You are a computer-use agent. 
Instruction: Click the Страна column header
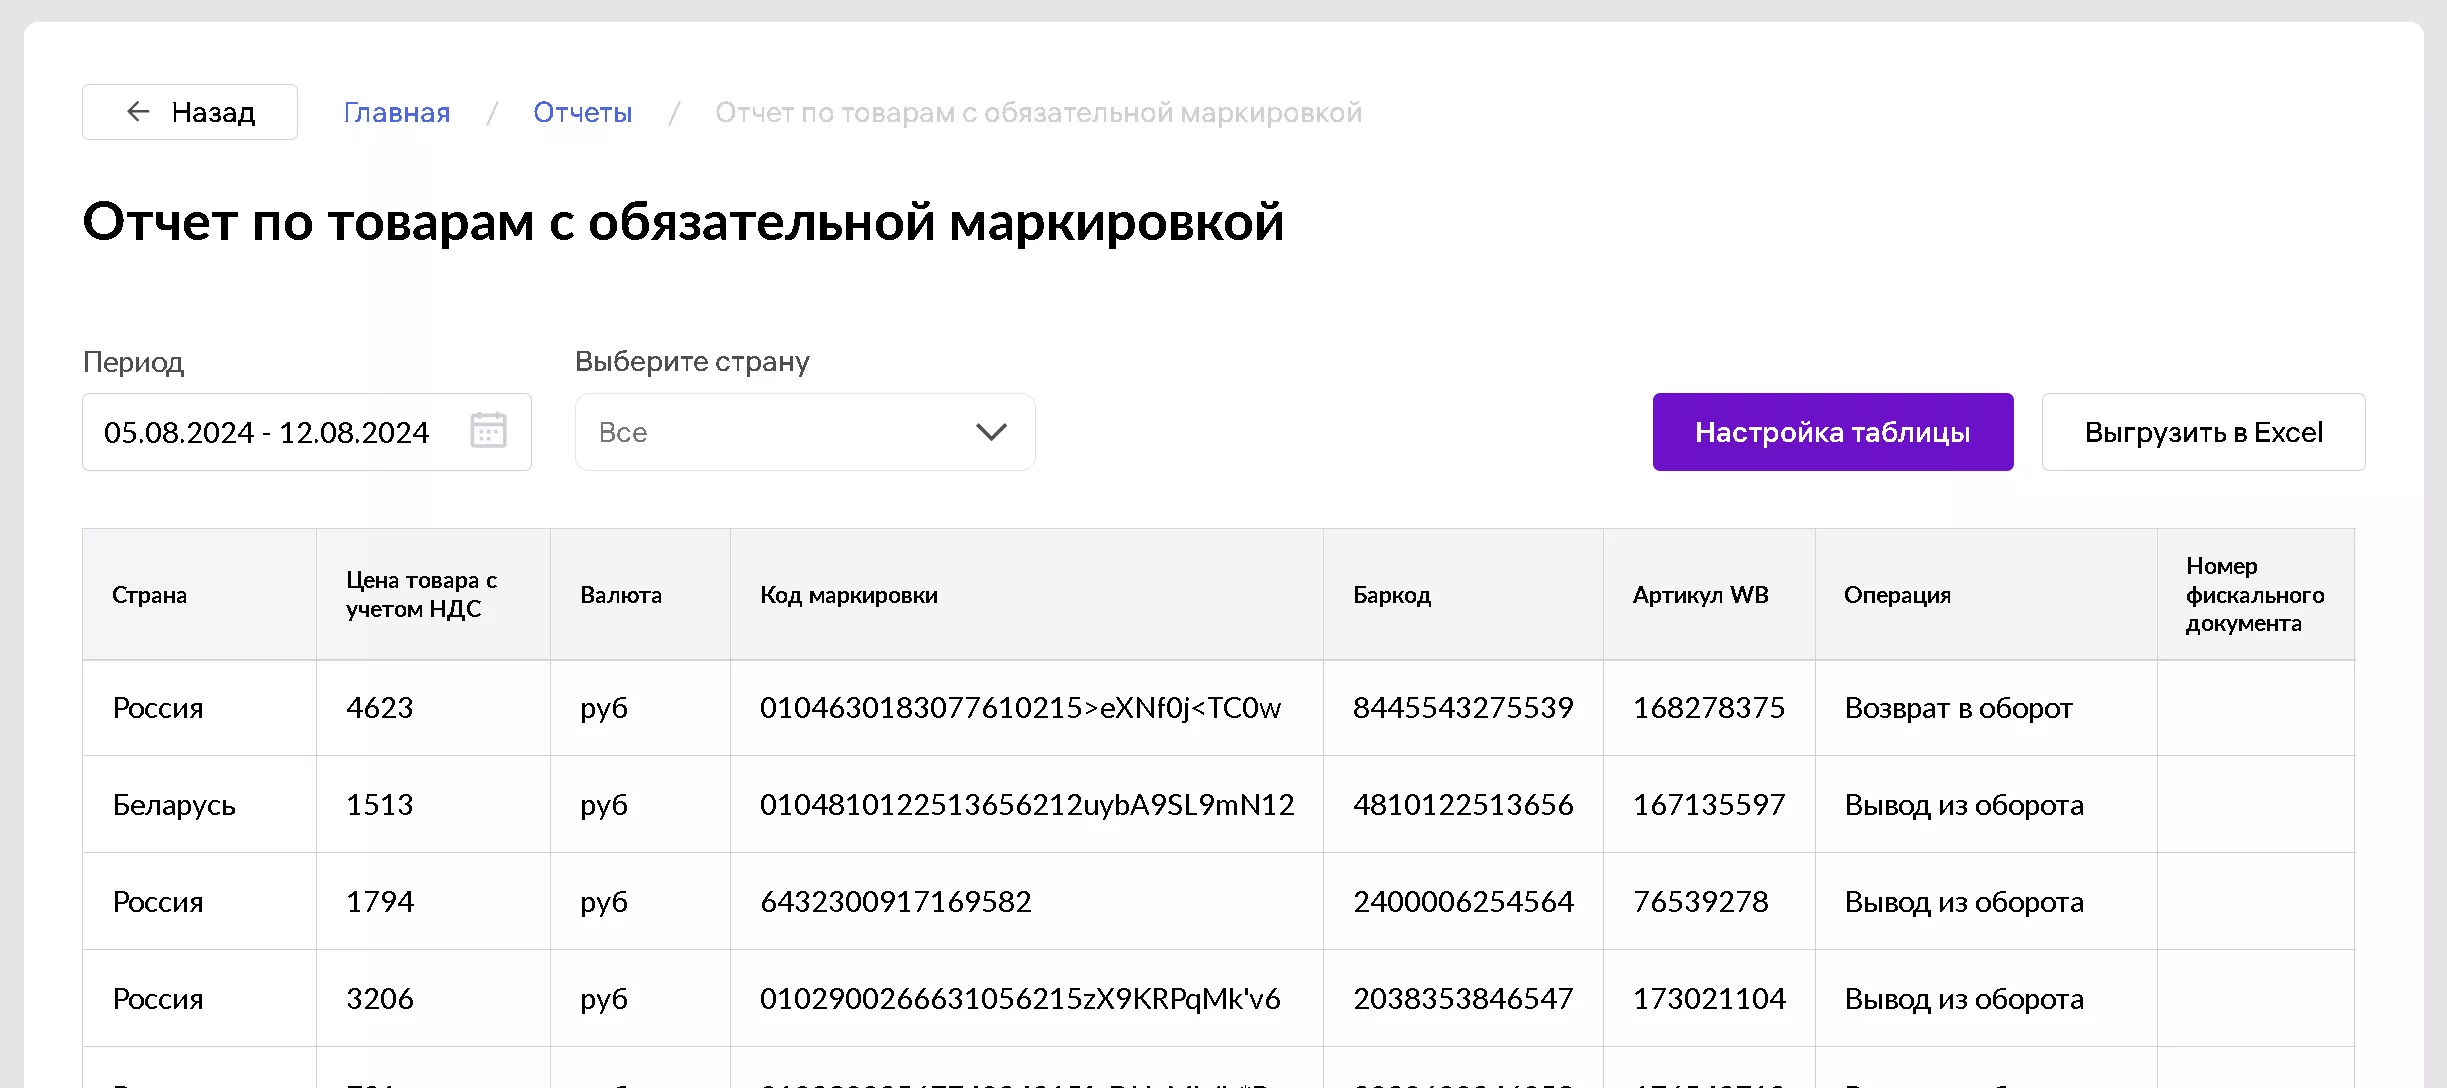[150, 595]
